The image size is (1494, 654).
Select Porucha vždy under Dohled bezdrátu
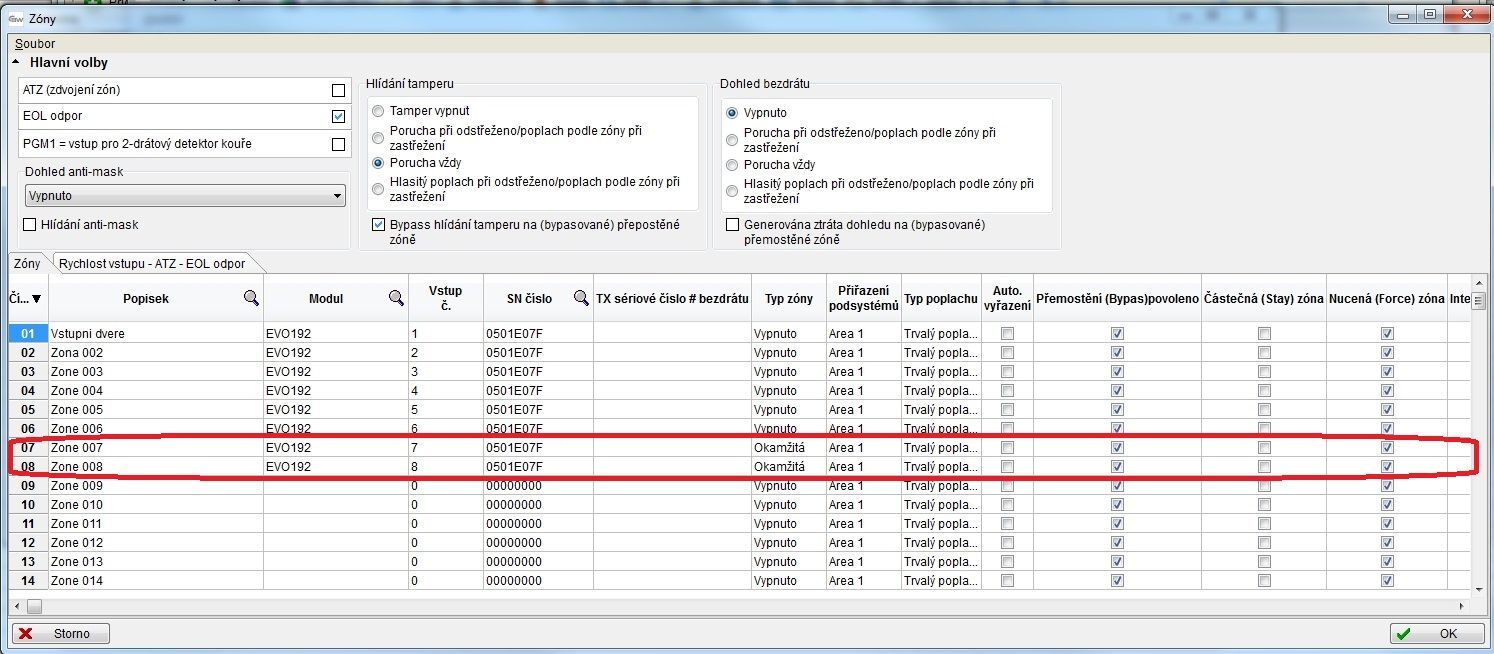733,165
